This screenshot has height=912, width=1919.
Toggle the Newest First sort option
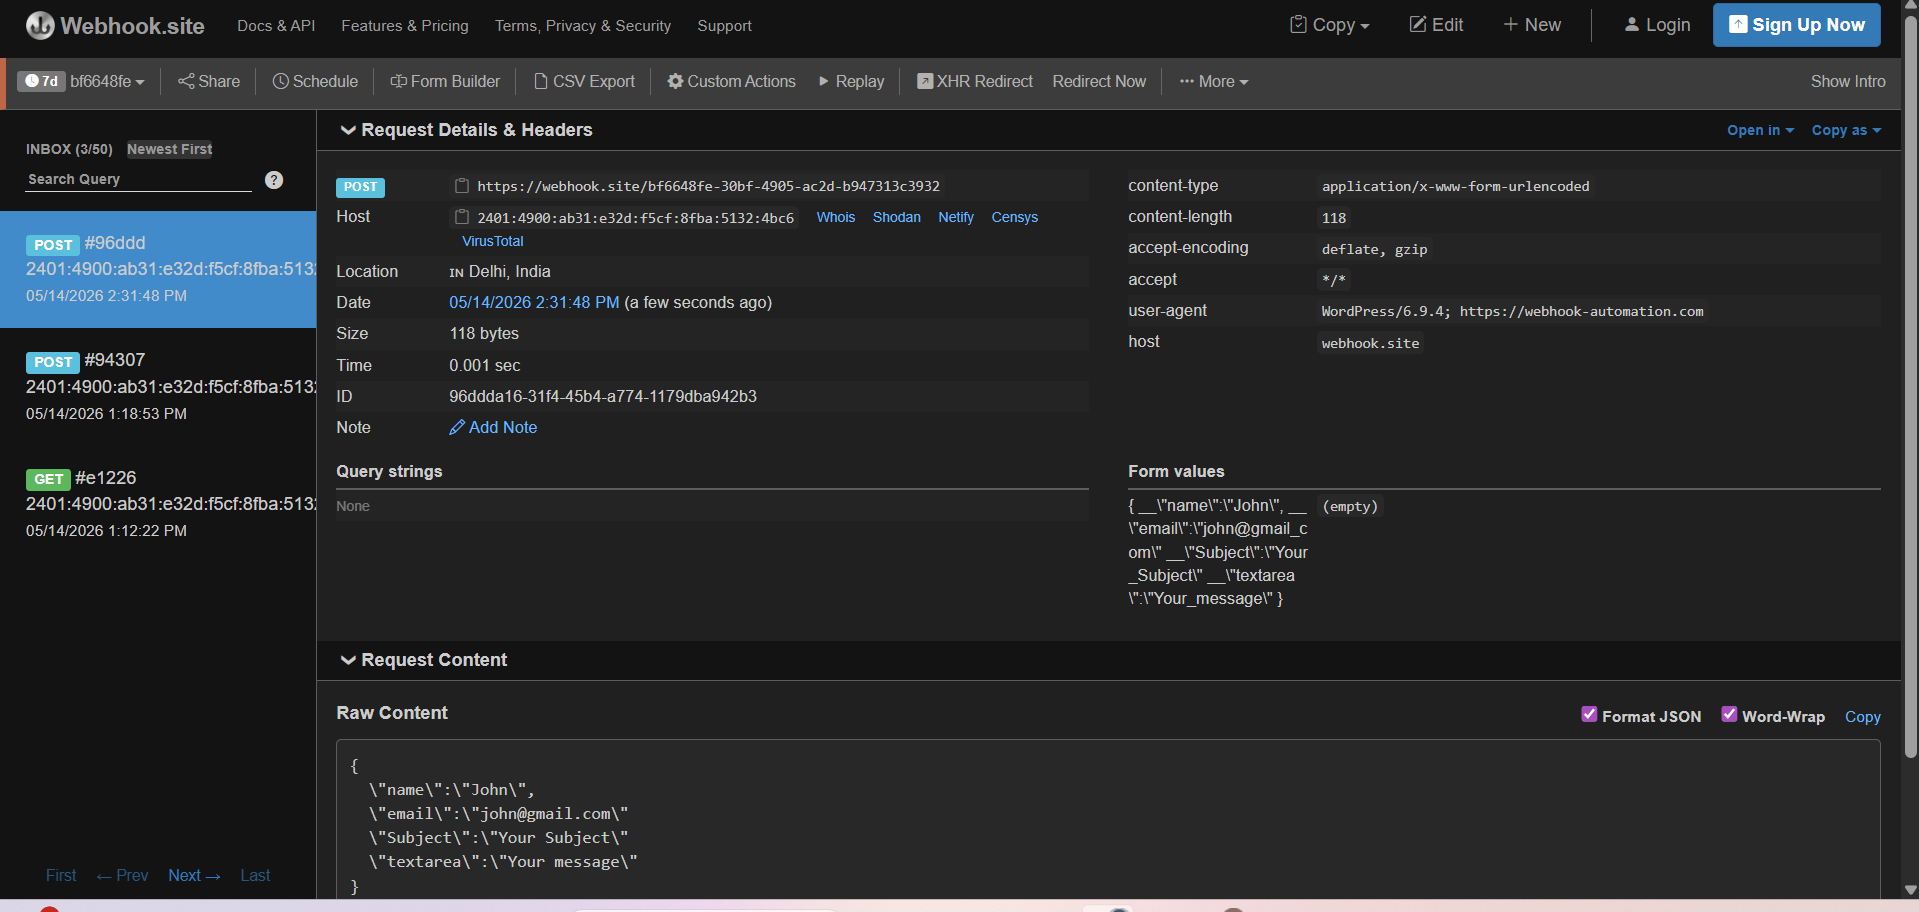(x=170, y=149)
